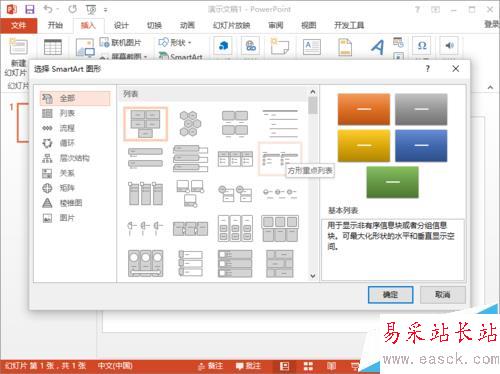Close the 选择 SmartArt 图形 dialog
Screen dimensions: 500x374
pyautogui.click(x=456, y=69)
